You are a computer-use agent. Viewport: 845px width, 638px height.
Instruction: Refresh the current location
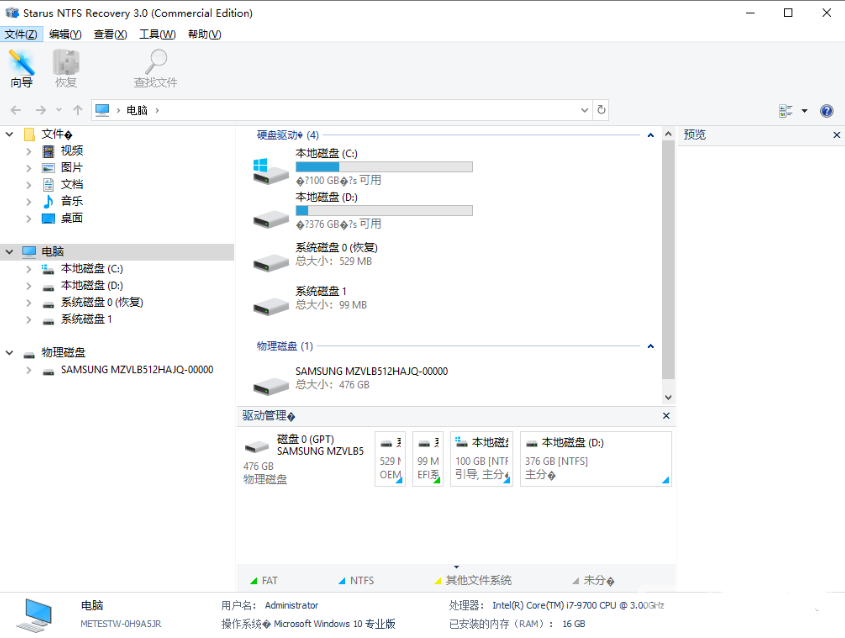coord(601,110)
